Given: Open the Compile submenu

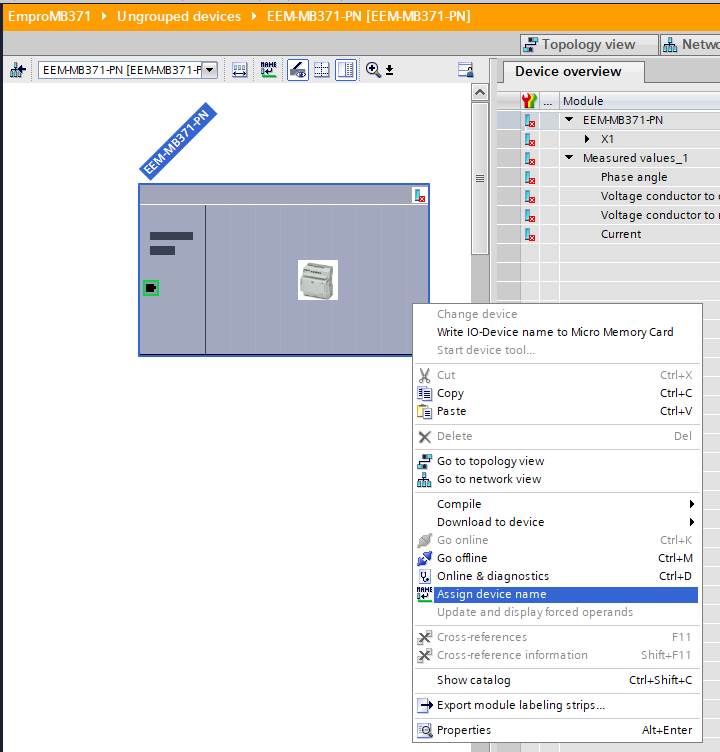Looking at the screenshot, I should coord(557,505).
